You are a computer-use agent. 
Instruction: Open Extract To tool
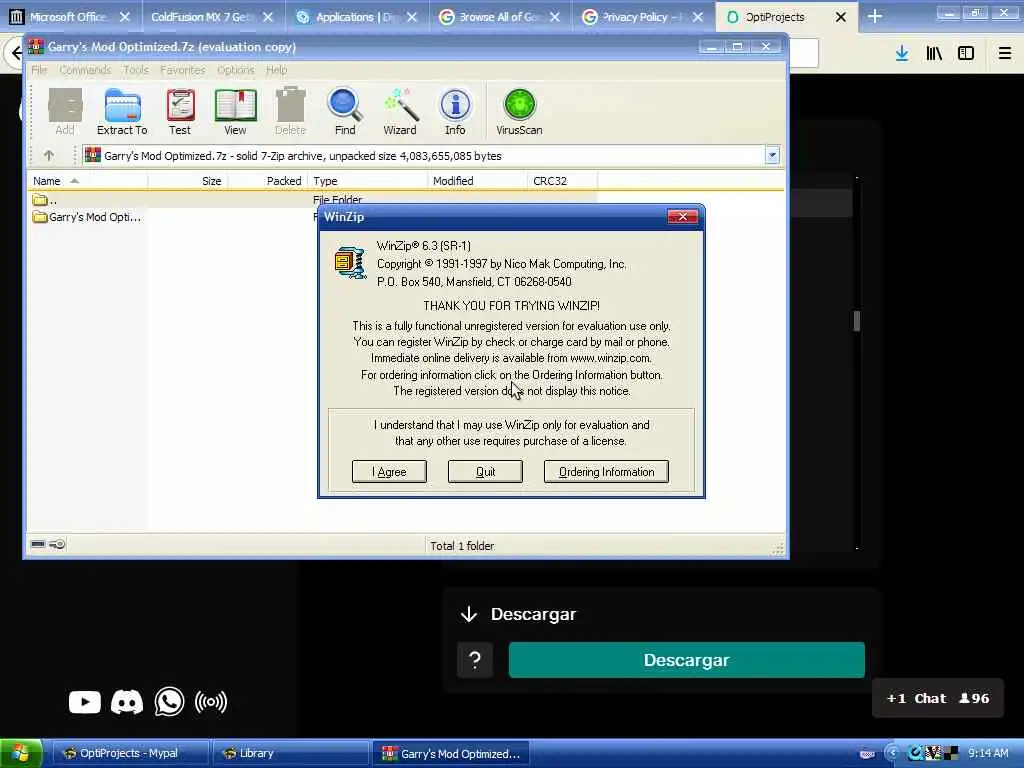(122, 112)
